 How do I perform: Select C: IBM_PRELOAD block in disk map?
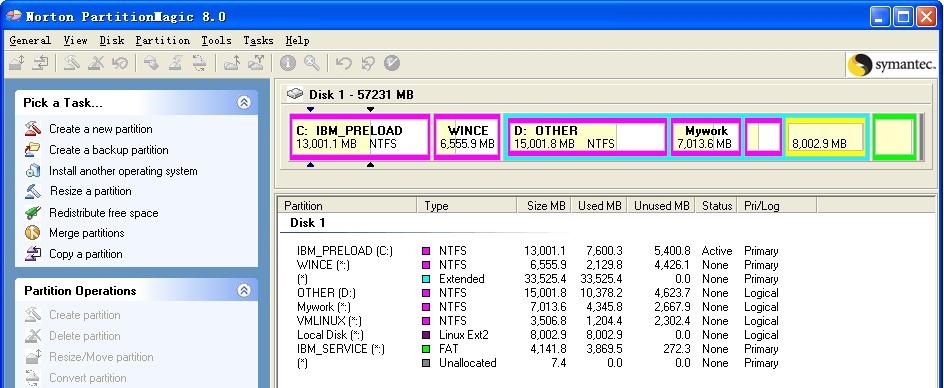pos(360,137)
